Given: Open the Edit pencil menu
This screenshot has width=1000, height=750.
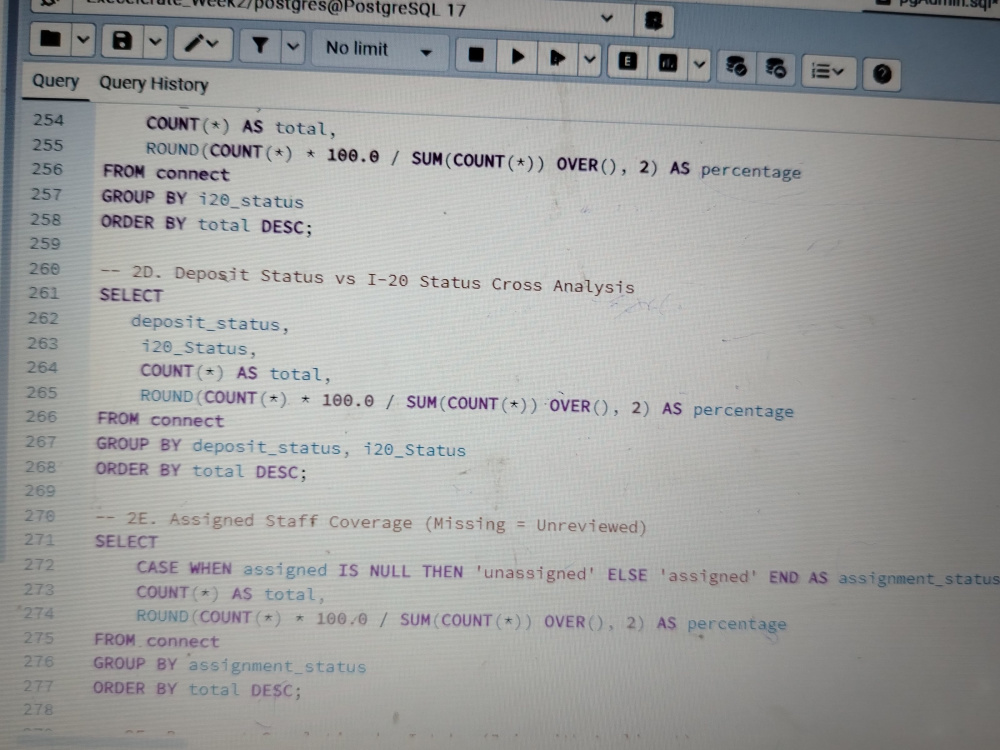Looking at the screenshot, I should click(x=202, y=44).
